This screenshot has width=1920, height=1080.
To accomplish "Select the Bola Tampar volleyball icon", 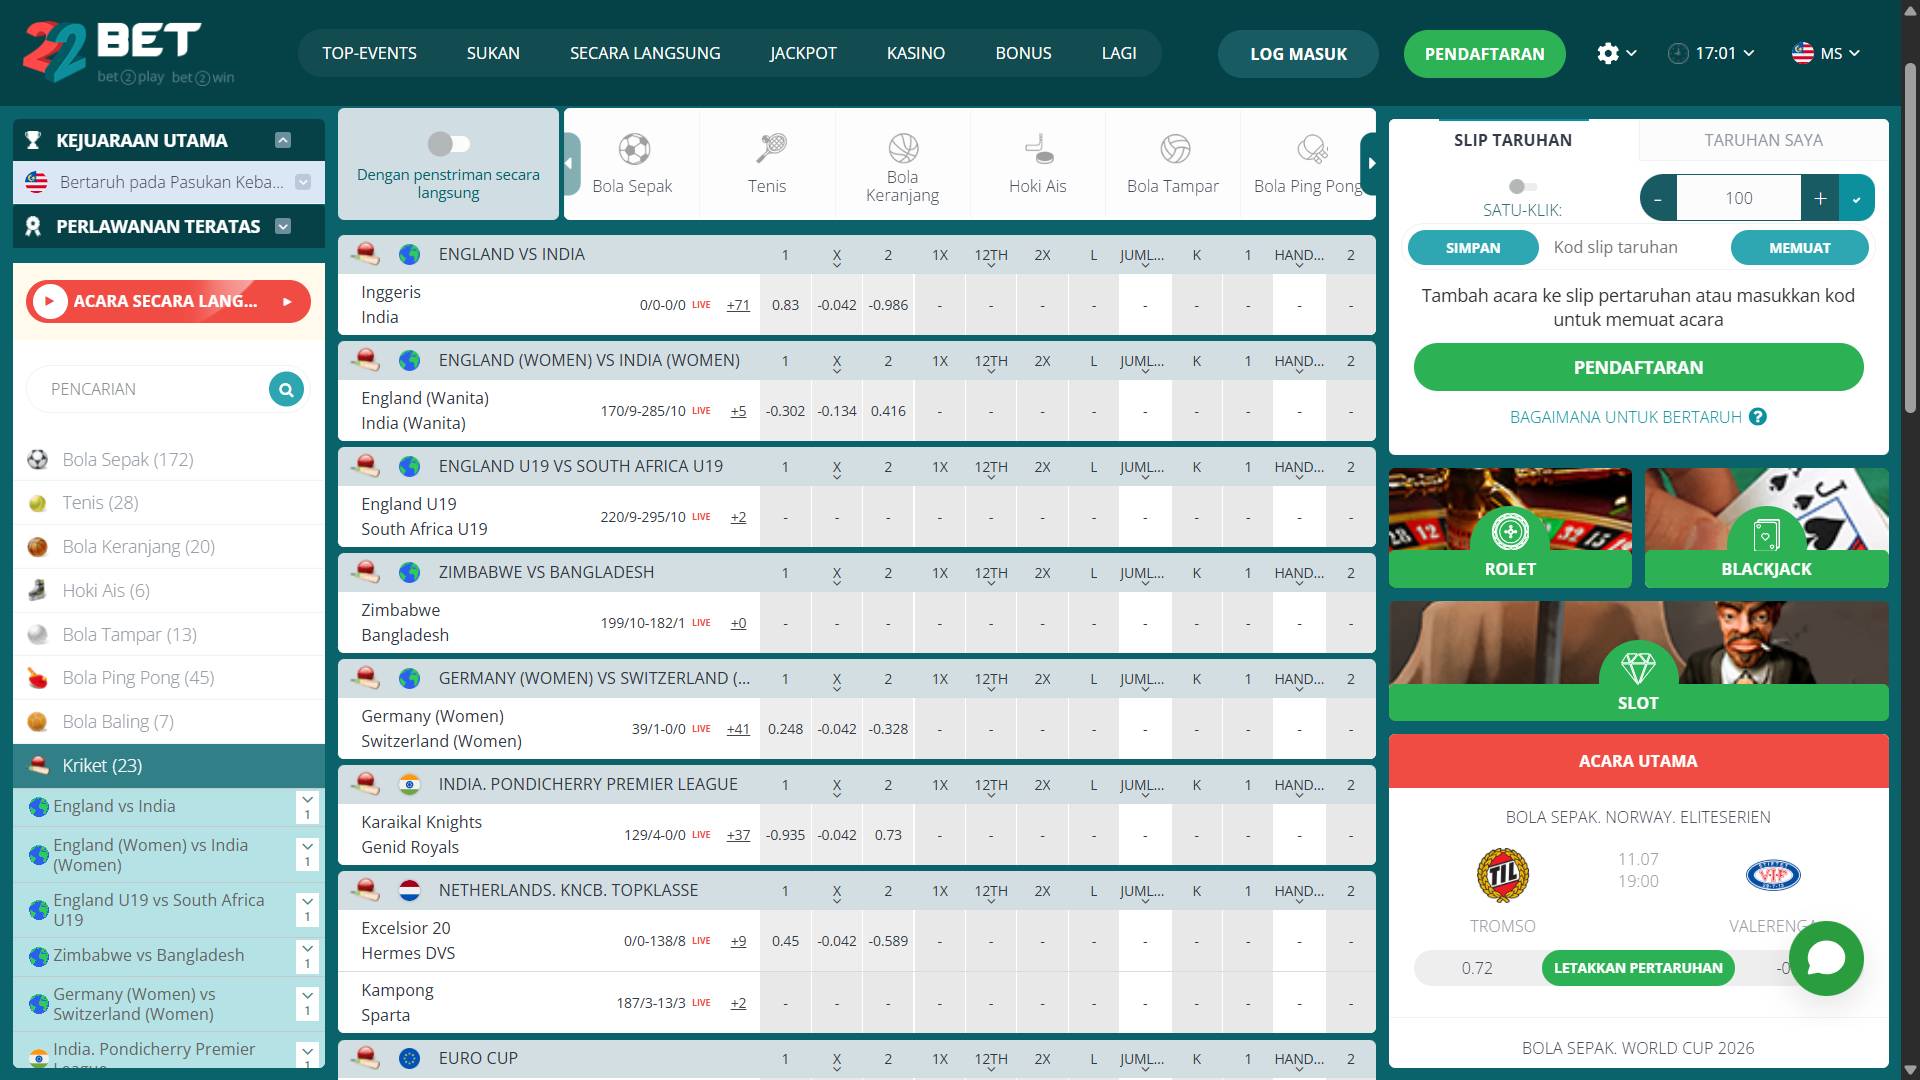I will 1174,149.
